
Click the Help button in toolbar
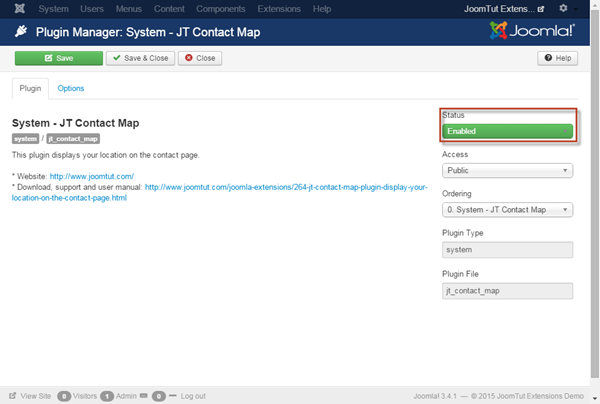pyautogui.click(x=558, y=58)
